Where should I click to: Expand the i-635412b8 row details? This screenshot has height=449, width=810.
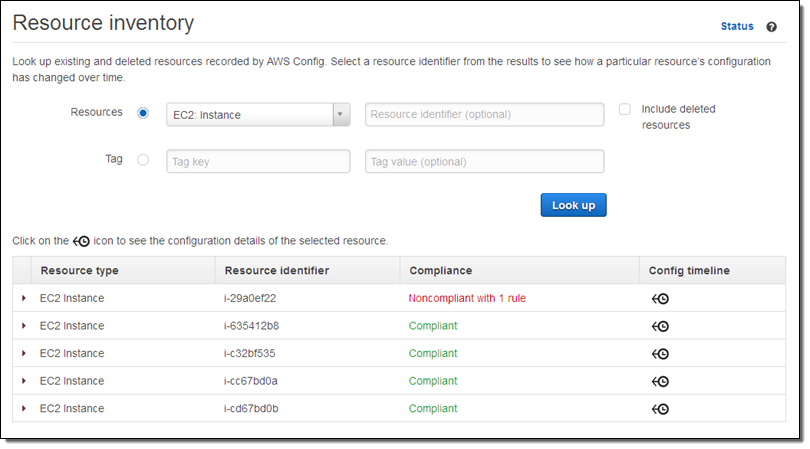coord(24,326)
